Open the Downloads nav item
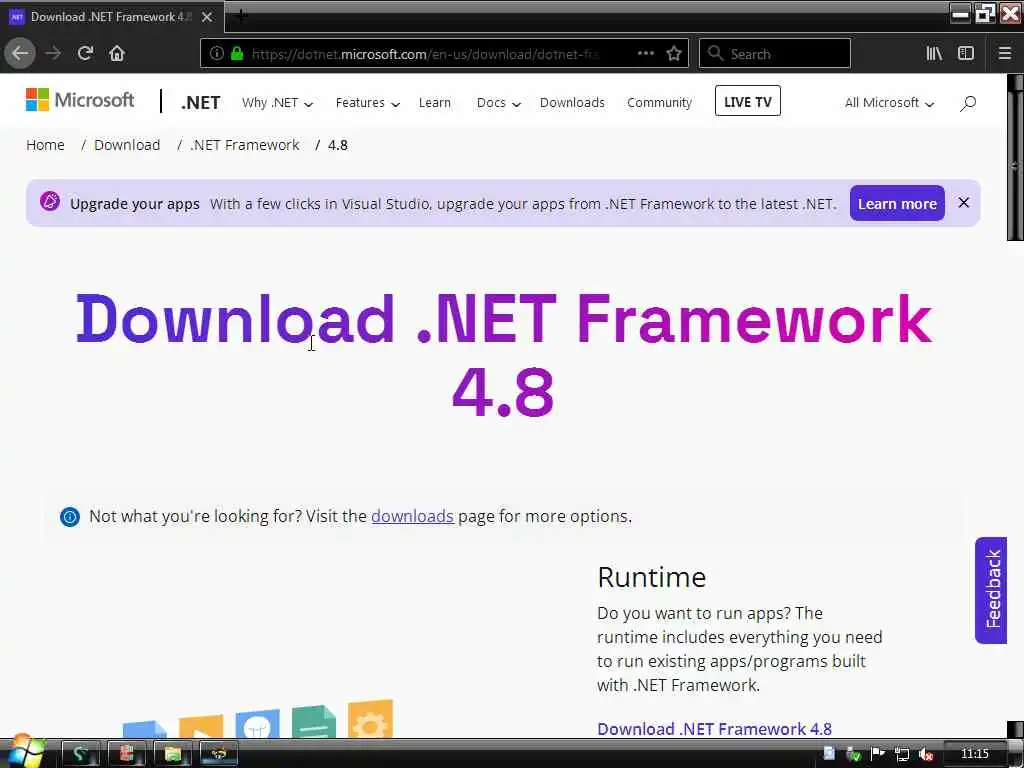Screen dimensions: 1024x768 pyautogui.click(x=572, y=103)
